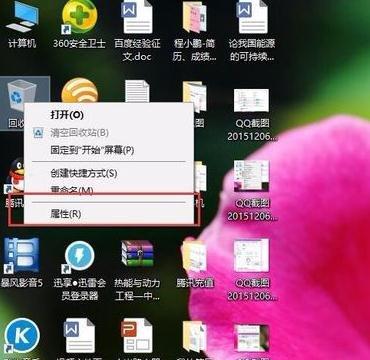Select the 暴风影音5 shortcut icon
Viewport: 370px width, 360px height.
click(22, 255)
